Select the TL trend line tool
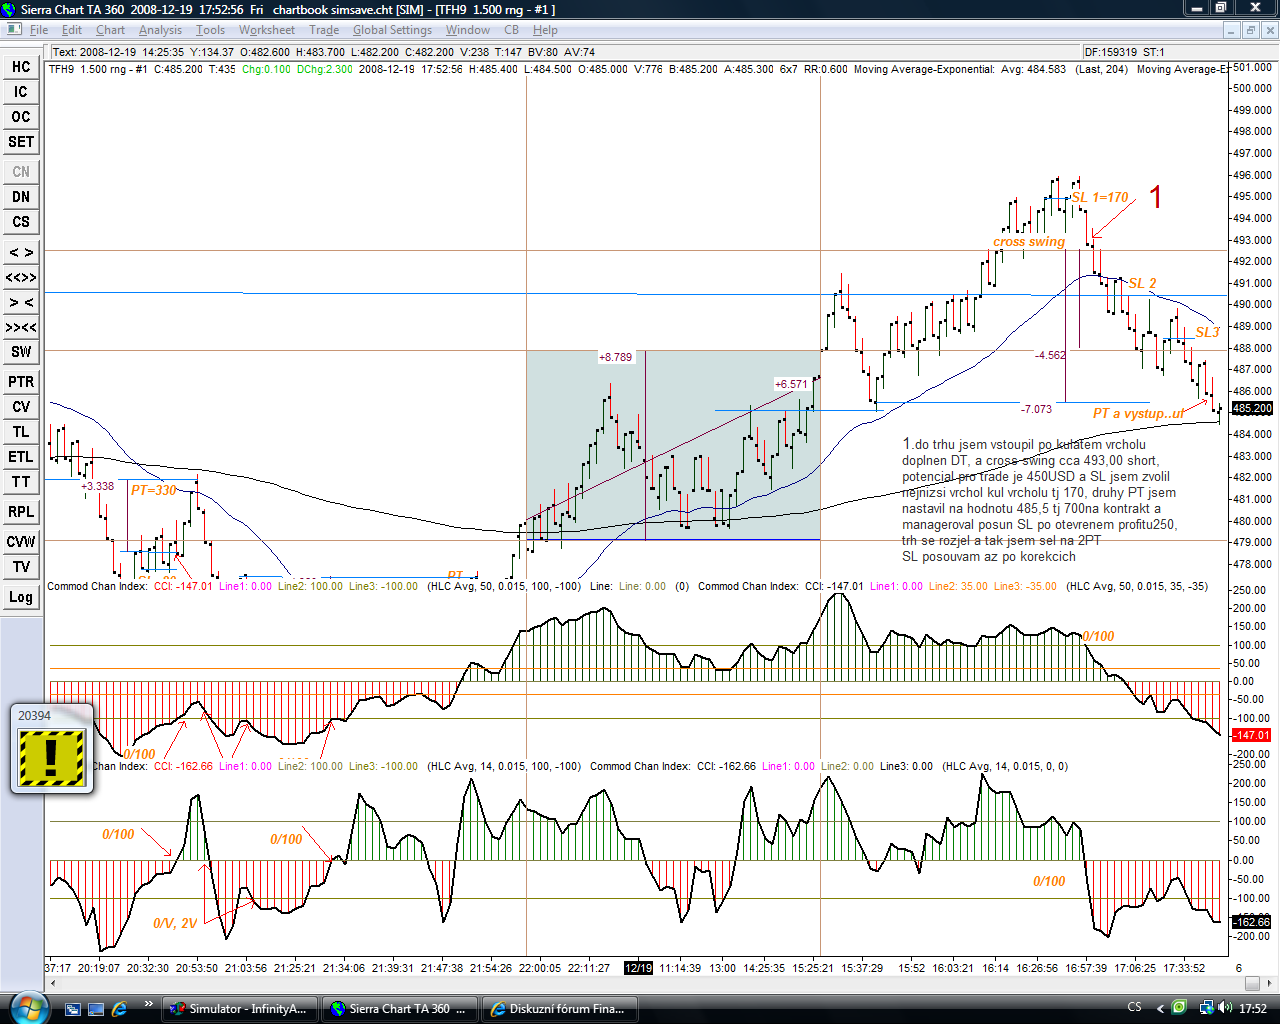 [21, 432]
